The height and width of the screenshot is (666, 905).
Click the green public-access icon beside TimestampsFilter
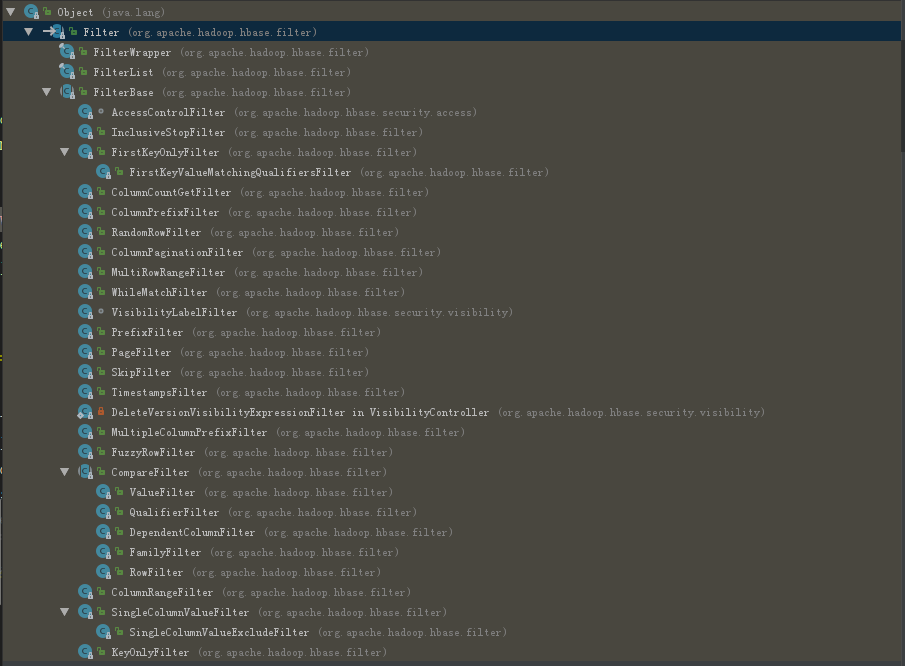click(x=101, y=391)
